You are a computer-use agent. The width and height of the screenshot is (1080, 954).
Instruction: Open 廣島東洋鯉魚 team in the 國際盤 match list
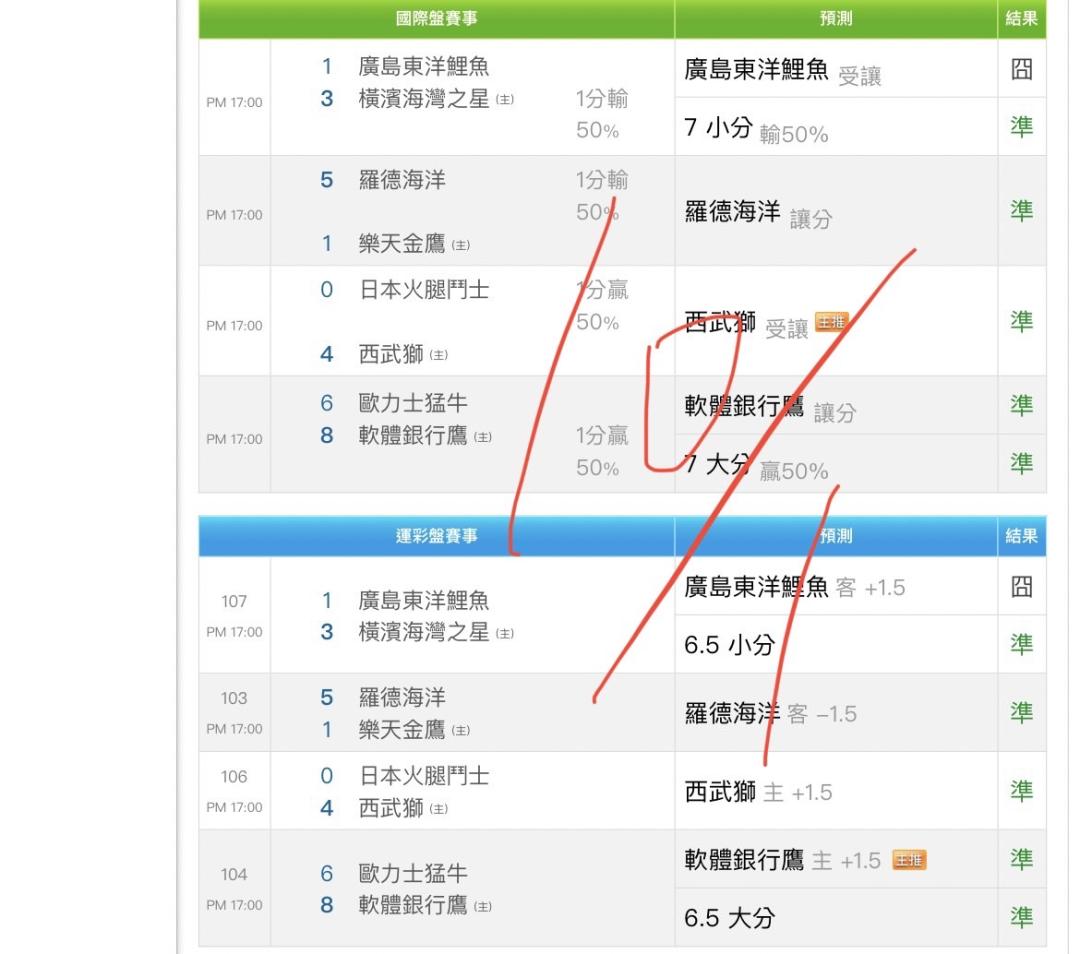tap(424, 67)
